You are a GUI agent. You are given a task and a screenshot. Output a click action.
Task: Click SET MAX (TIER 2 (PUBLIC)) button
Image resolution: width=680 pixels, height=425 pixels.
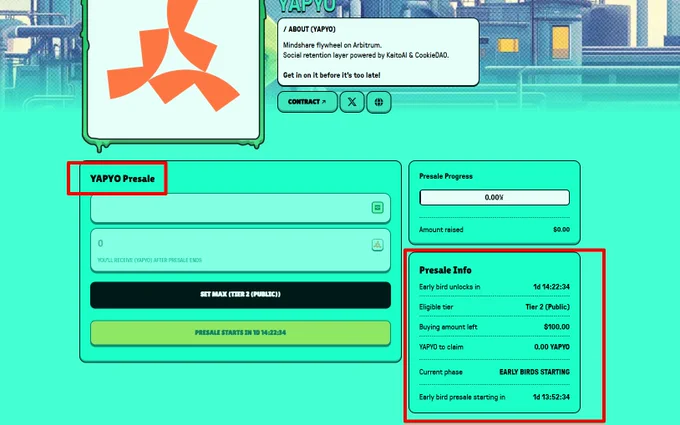click(x=240, y=294)
